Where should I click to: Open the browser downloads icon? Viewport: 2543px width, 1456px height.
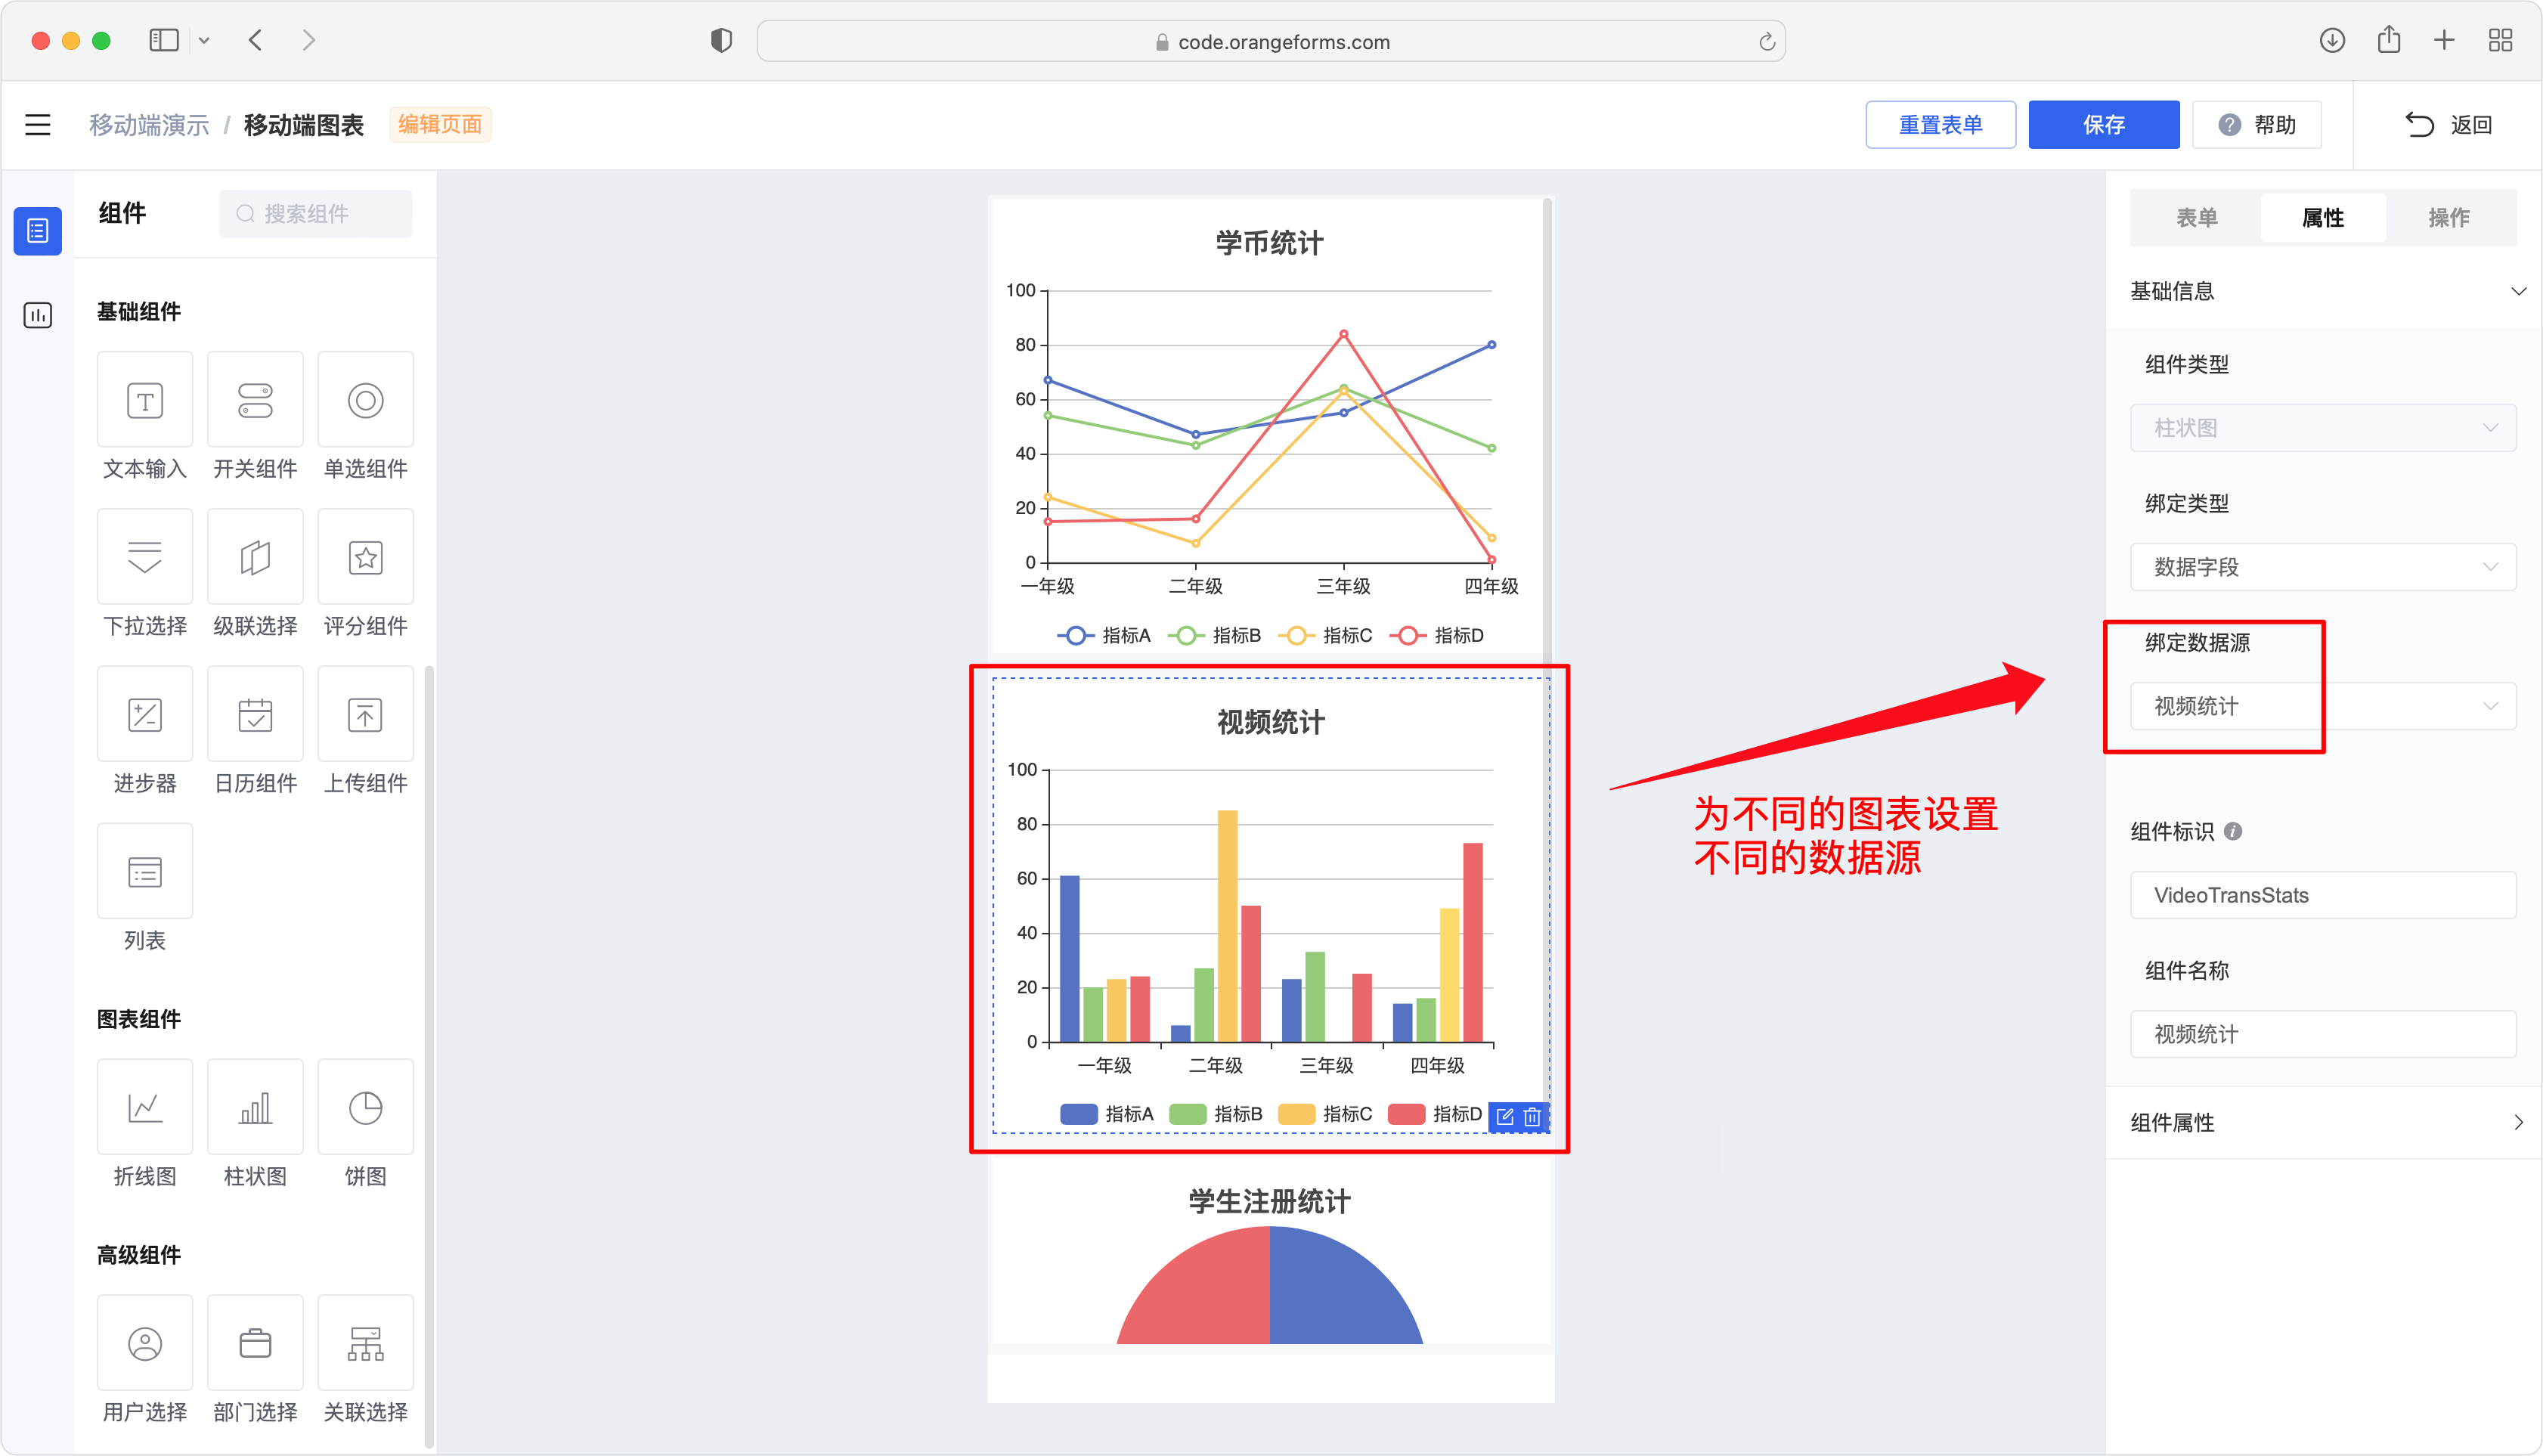[2332, 40]
